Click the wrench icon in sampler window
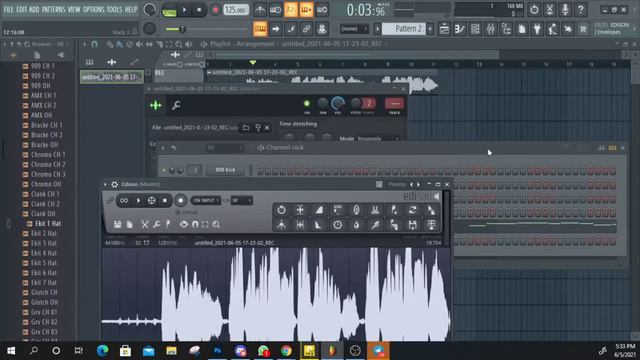The image size is (640, 360). click(176, 105)
